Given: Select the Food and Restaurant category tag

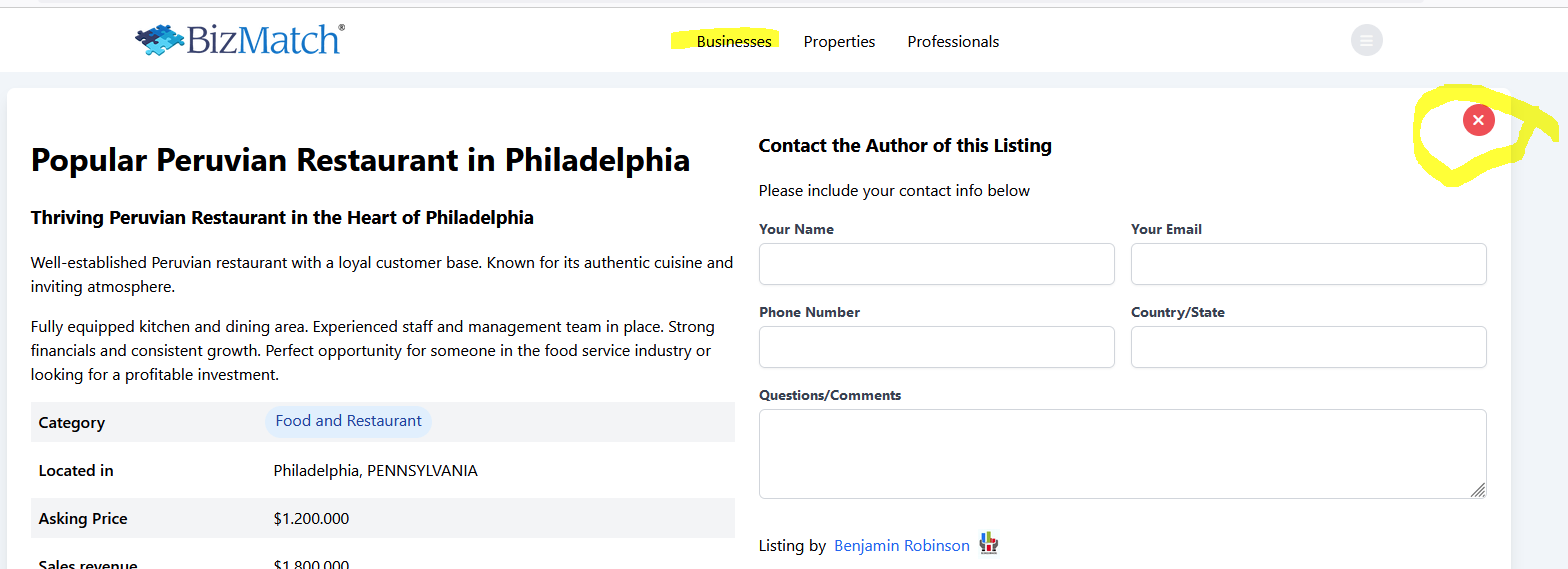Looking at the screenshot, I should point(348,421).
